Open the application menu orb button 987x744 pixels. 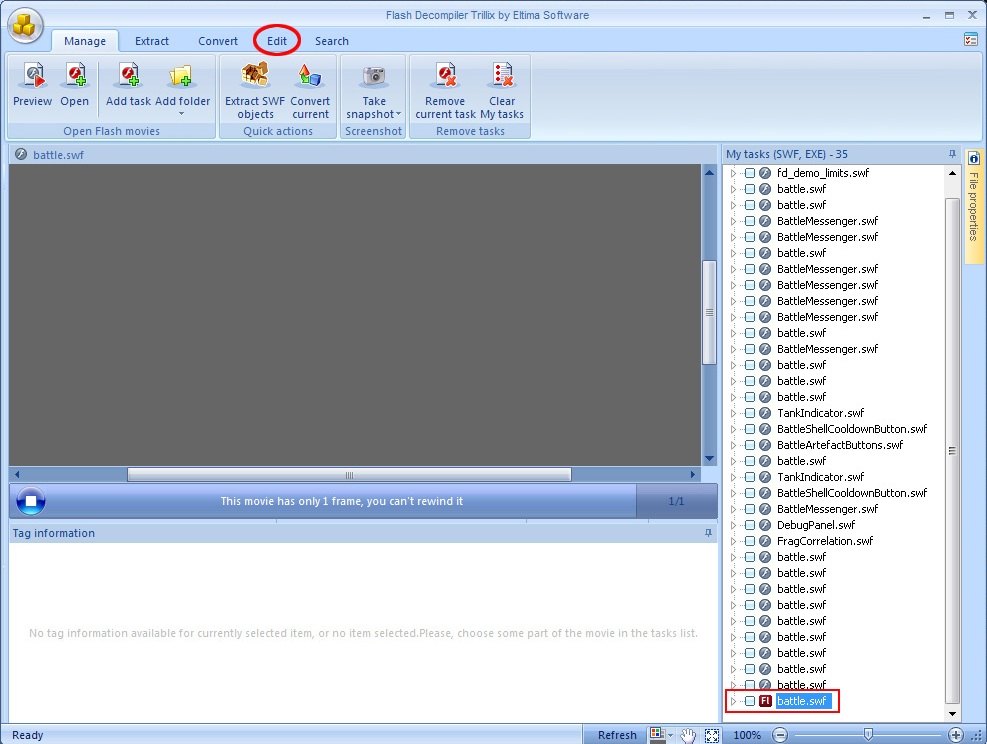tap(25, 26)
